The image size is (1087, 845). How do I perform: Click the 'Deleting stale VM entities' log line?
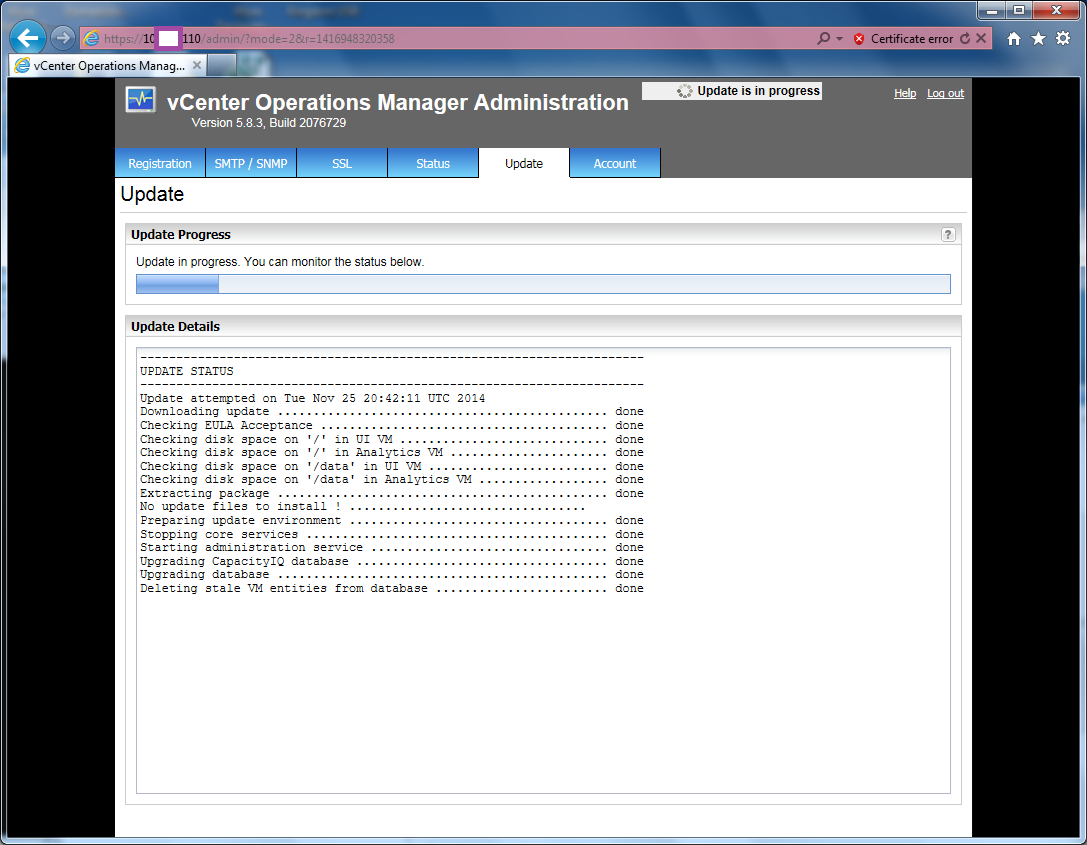392,588
